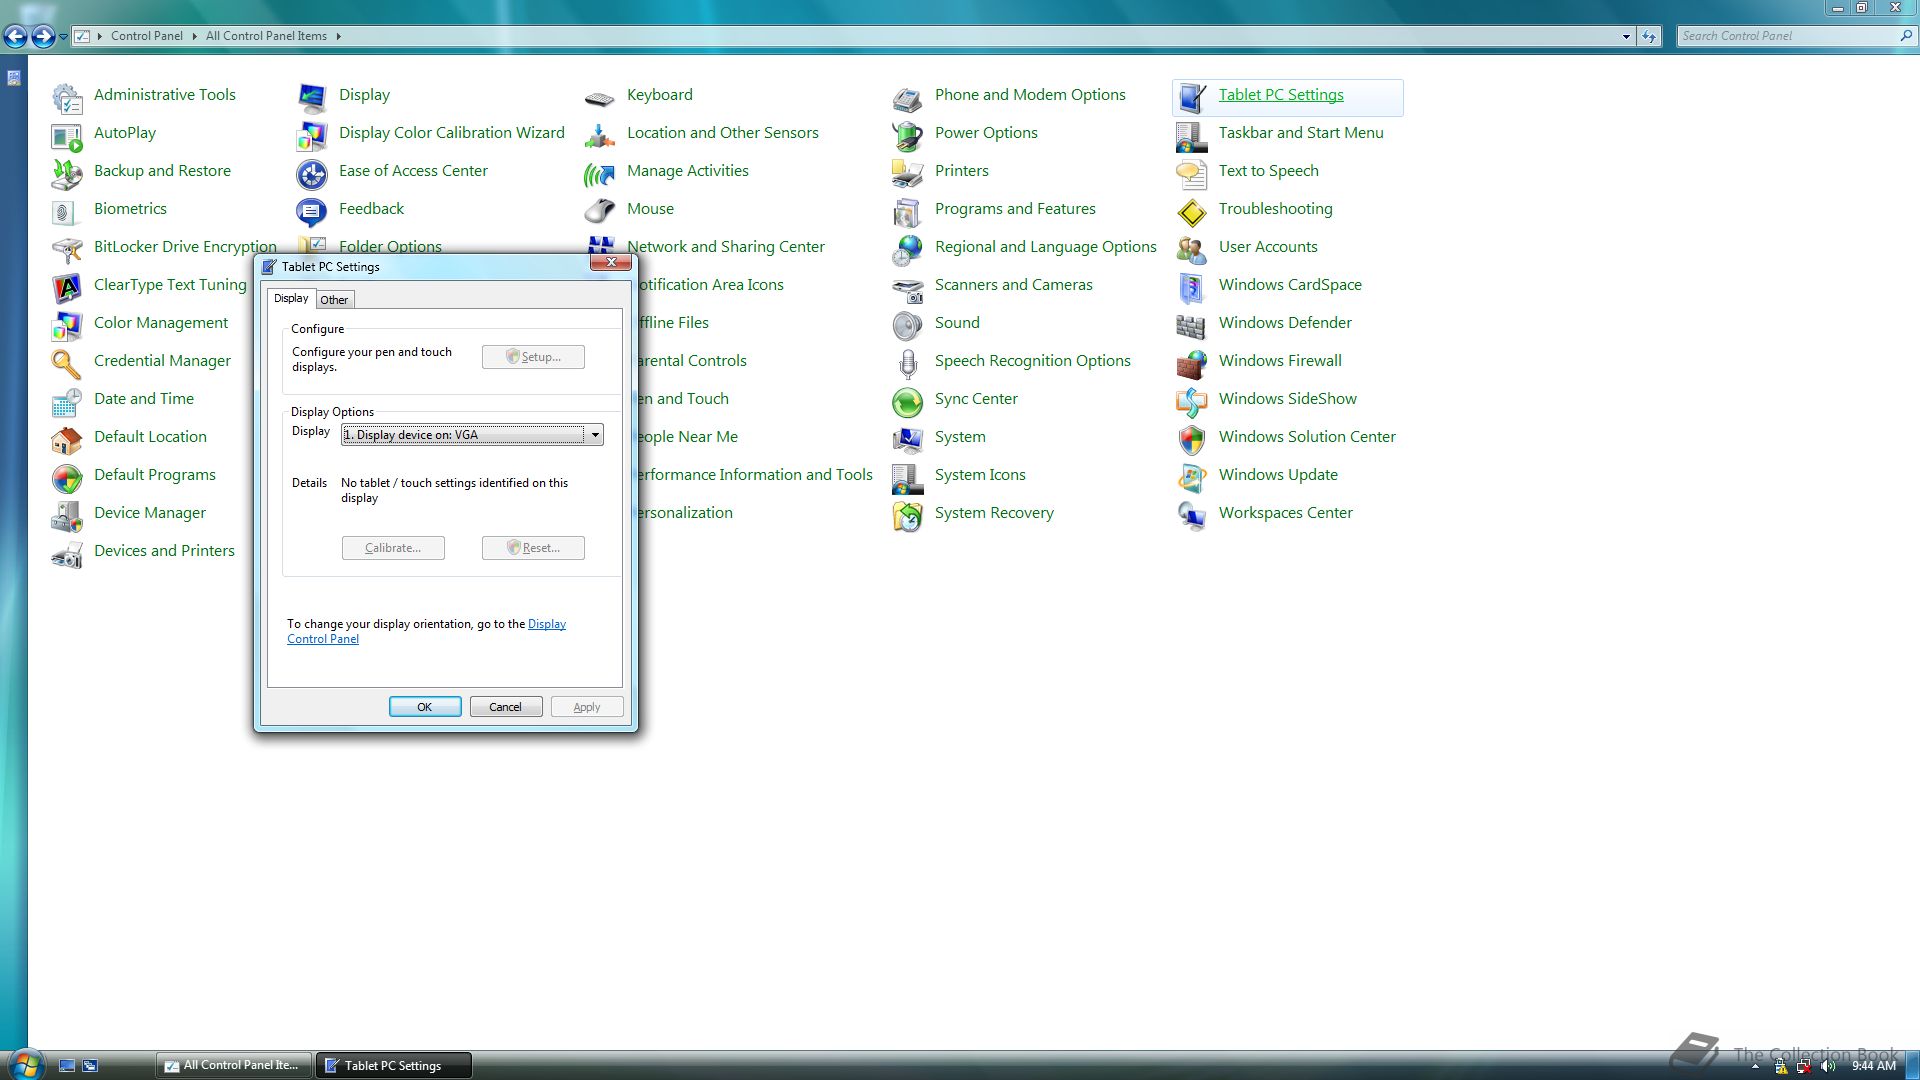
Task: Click the Date and Time icon
Action: pyautogui.click(x=67, y=401)
